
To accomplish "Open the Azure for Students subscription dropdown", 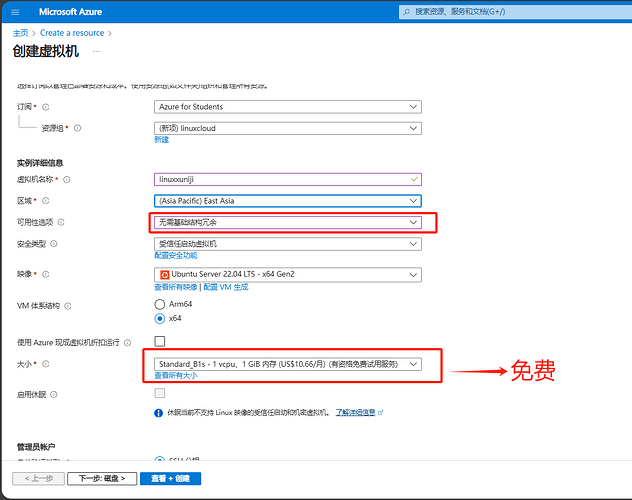I will [288, 107].
